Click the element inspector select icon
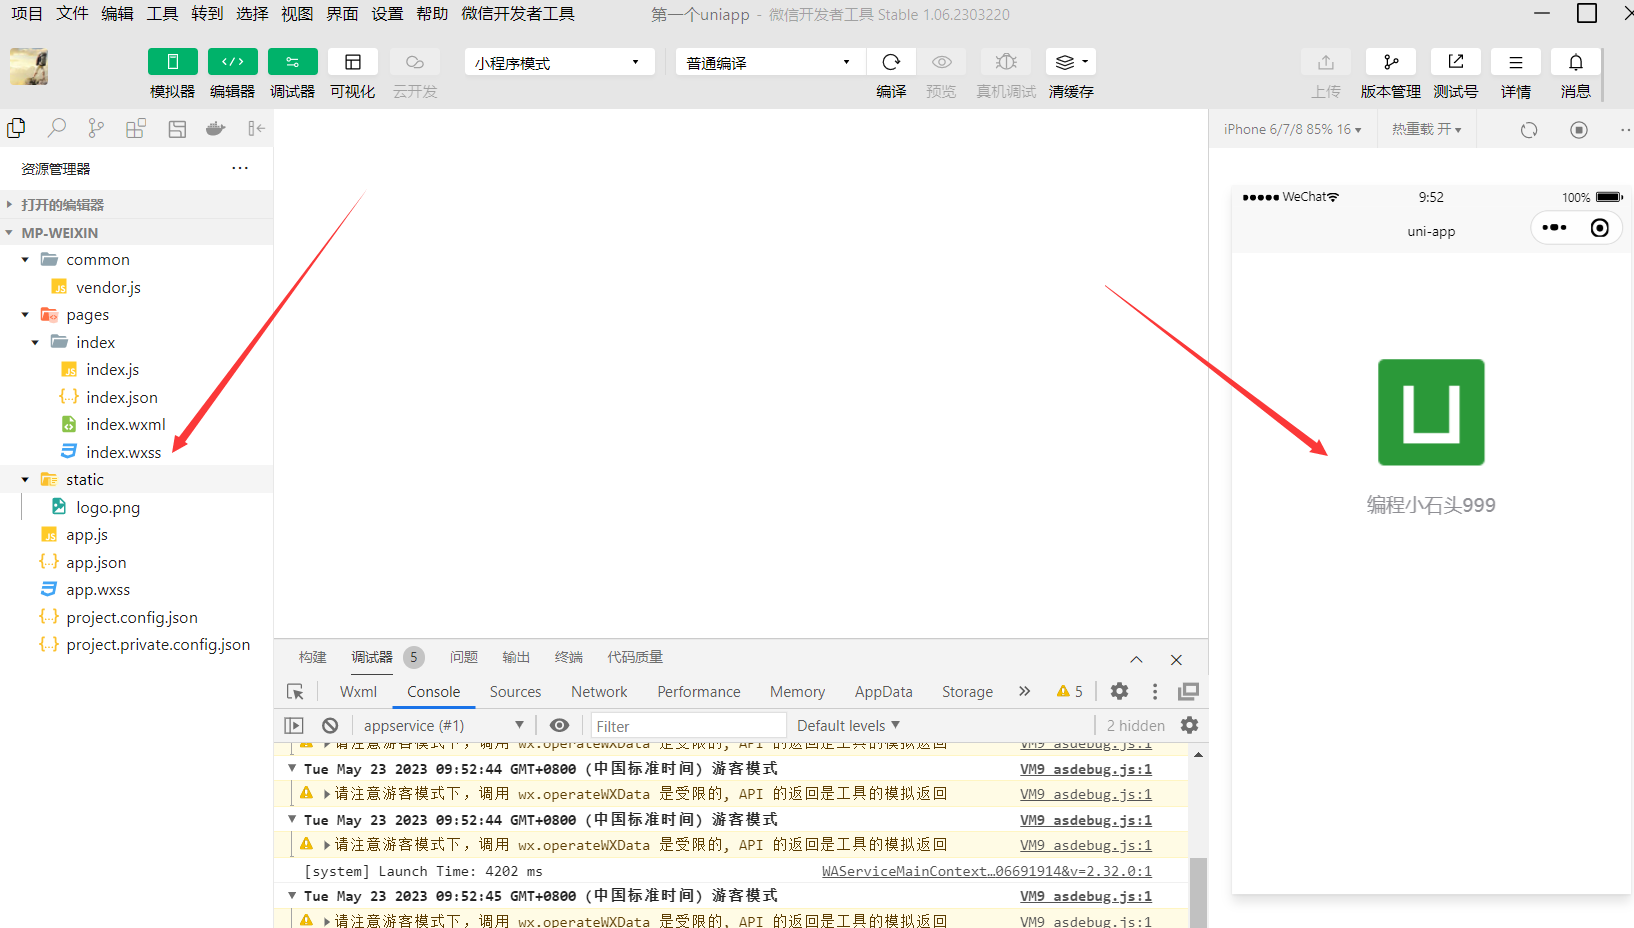 295,692
